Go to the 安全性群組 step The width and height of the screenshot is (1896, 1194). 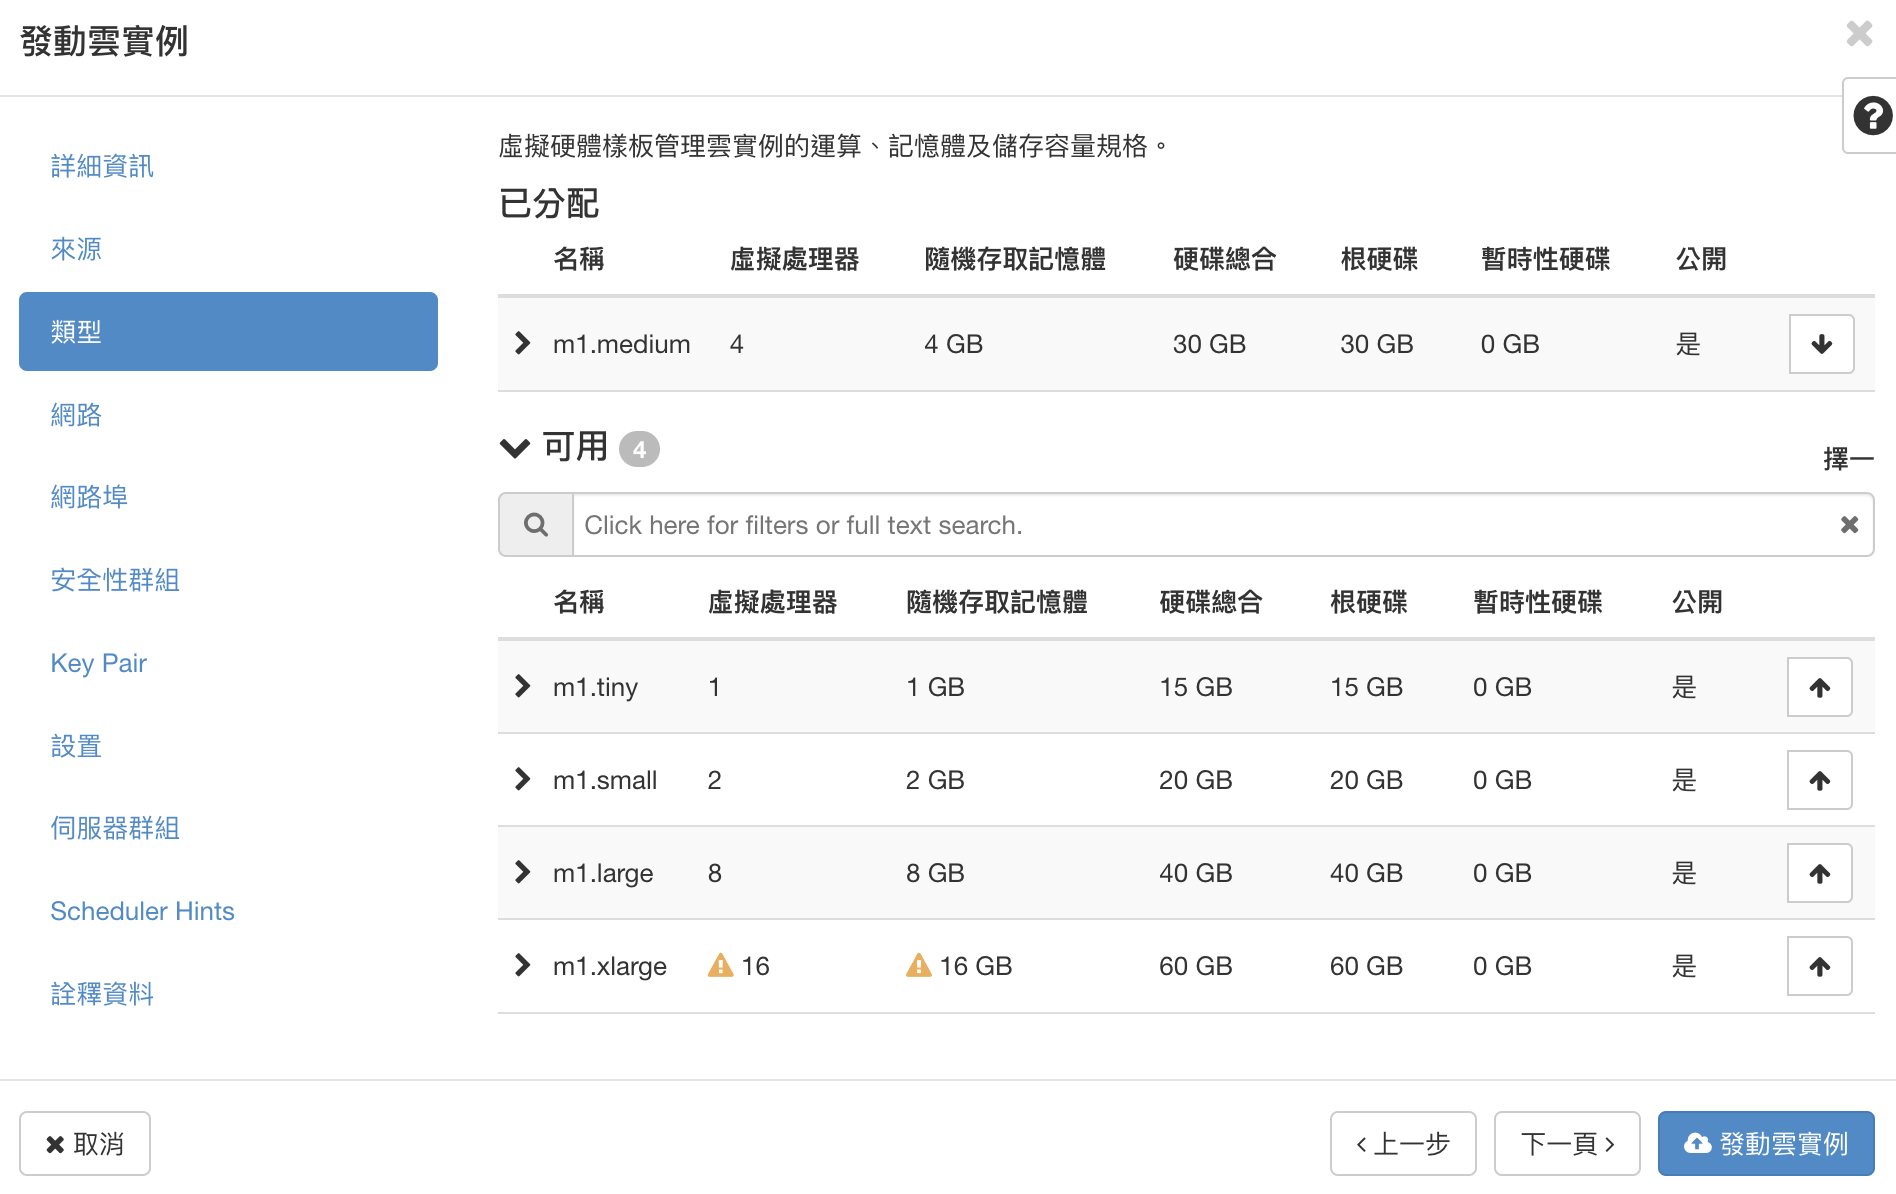115,580
